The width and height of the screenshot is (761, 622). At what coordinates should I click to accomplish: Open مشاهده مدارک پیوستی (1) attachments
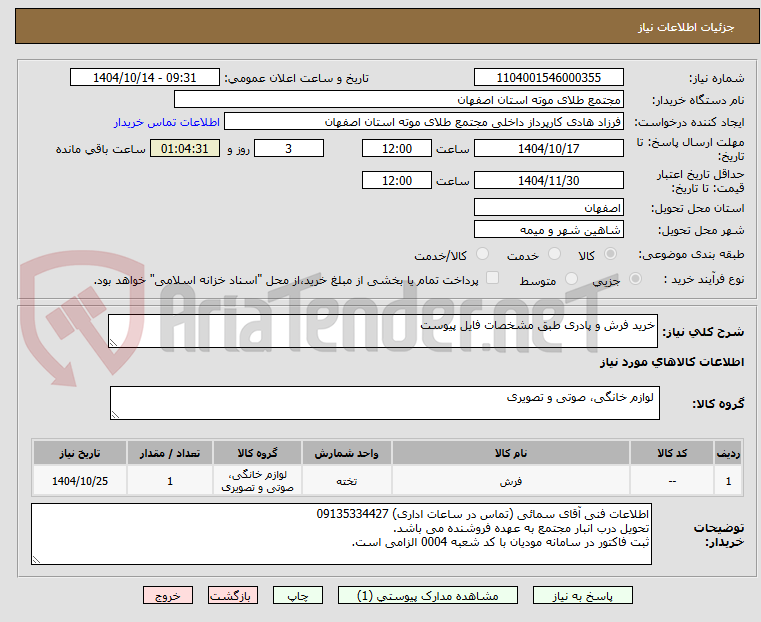pyautogui.click(x=428, y=595)
